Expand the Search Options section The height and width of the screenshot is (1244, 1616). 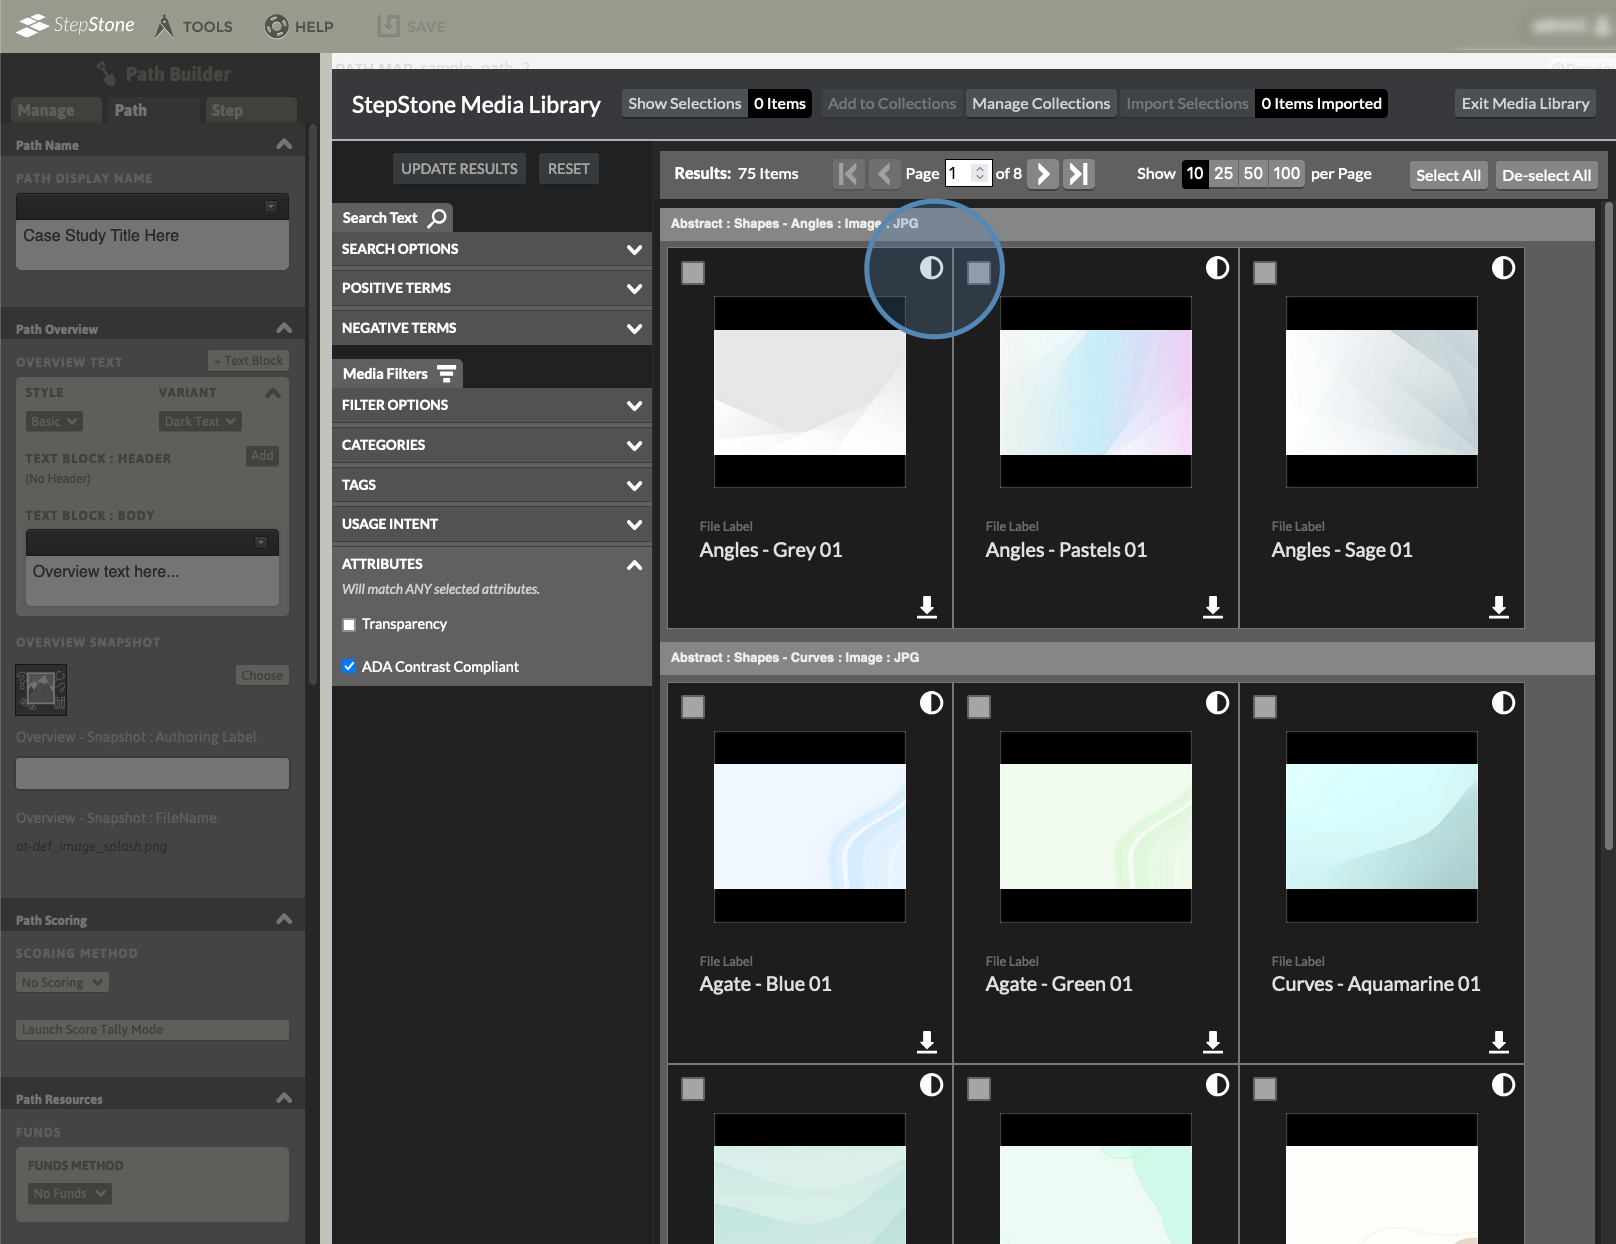coord(492,249)
